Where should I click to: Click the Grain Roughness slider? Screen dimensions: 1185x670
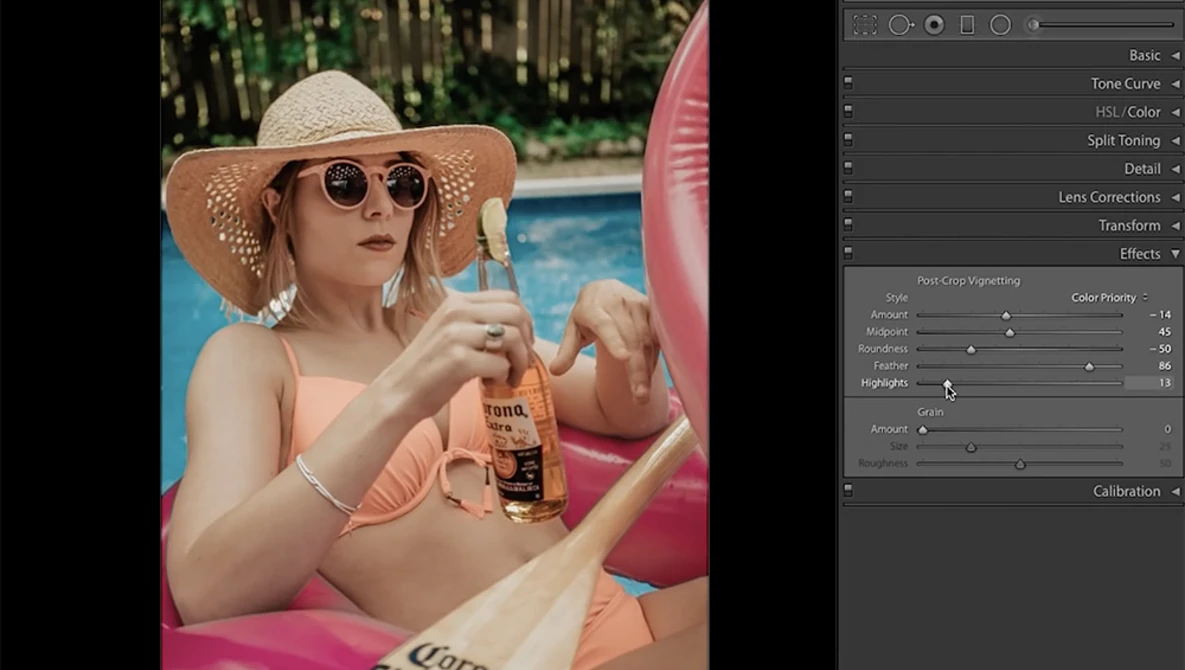pos(1019,464)
